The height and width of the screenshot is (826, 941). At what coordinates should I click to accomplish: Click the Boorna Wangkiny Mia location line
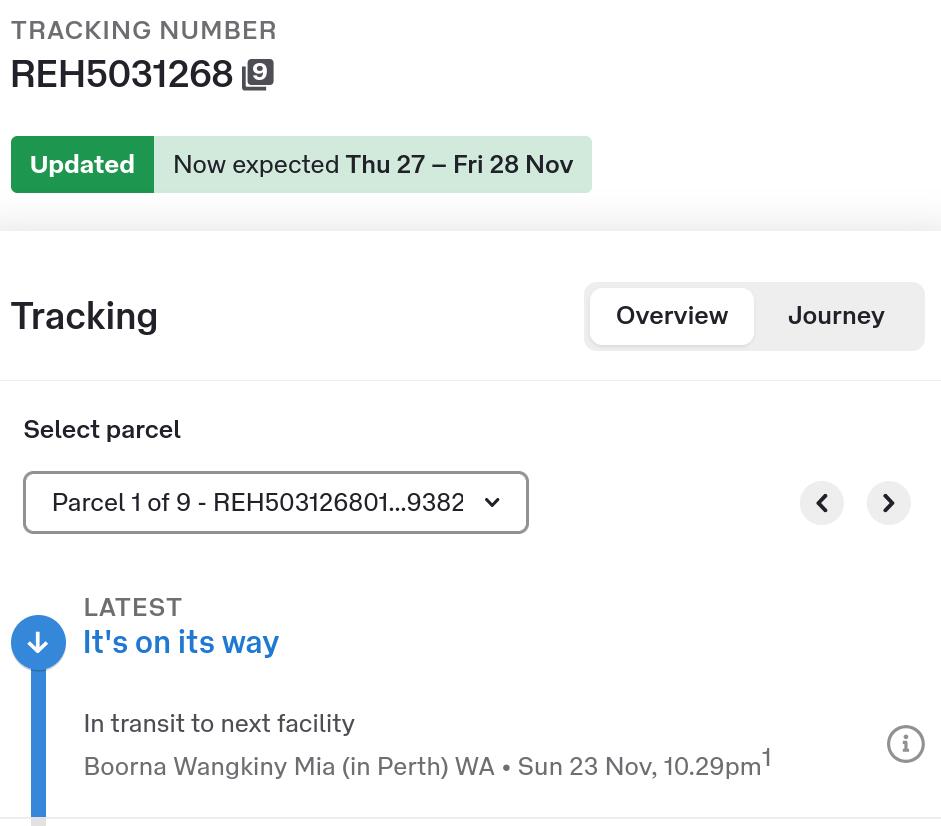tap(289, 767)
